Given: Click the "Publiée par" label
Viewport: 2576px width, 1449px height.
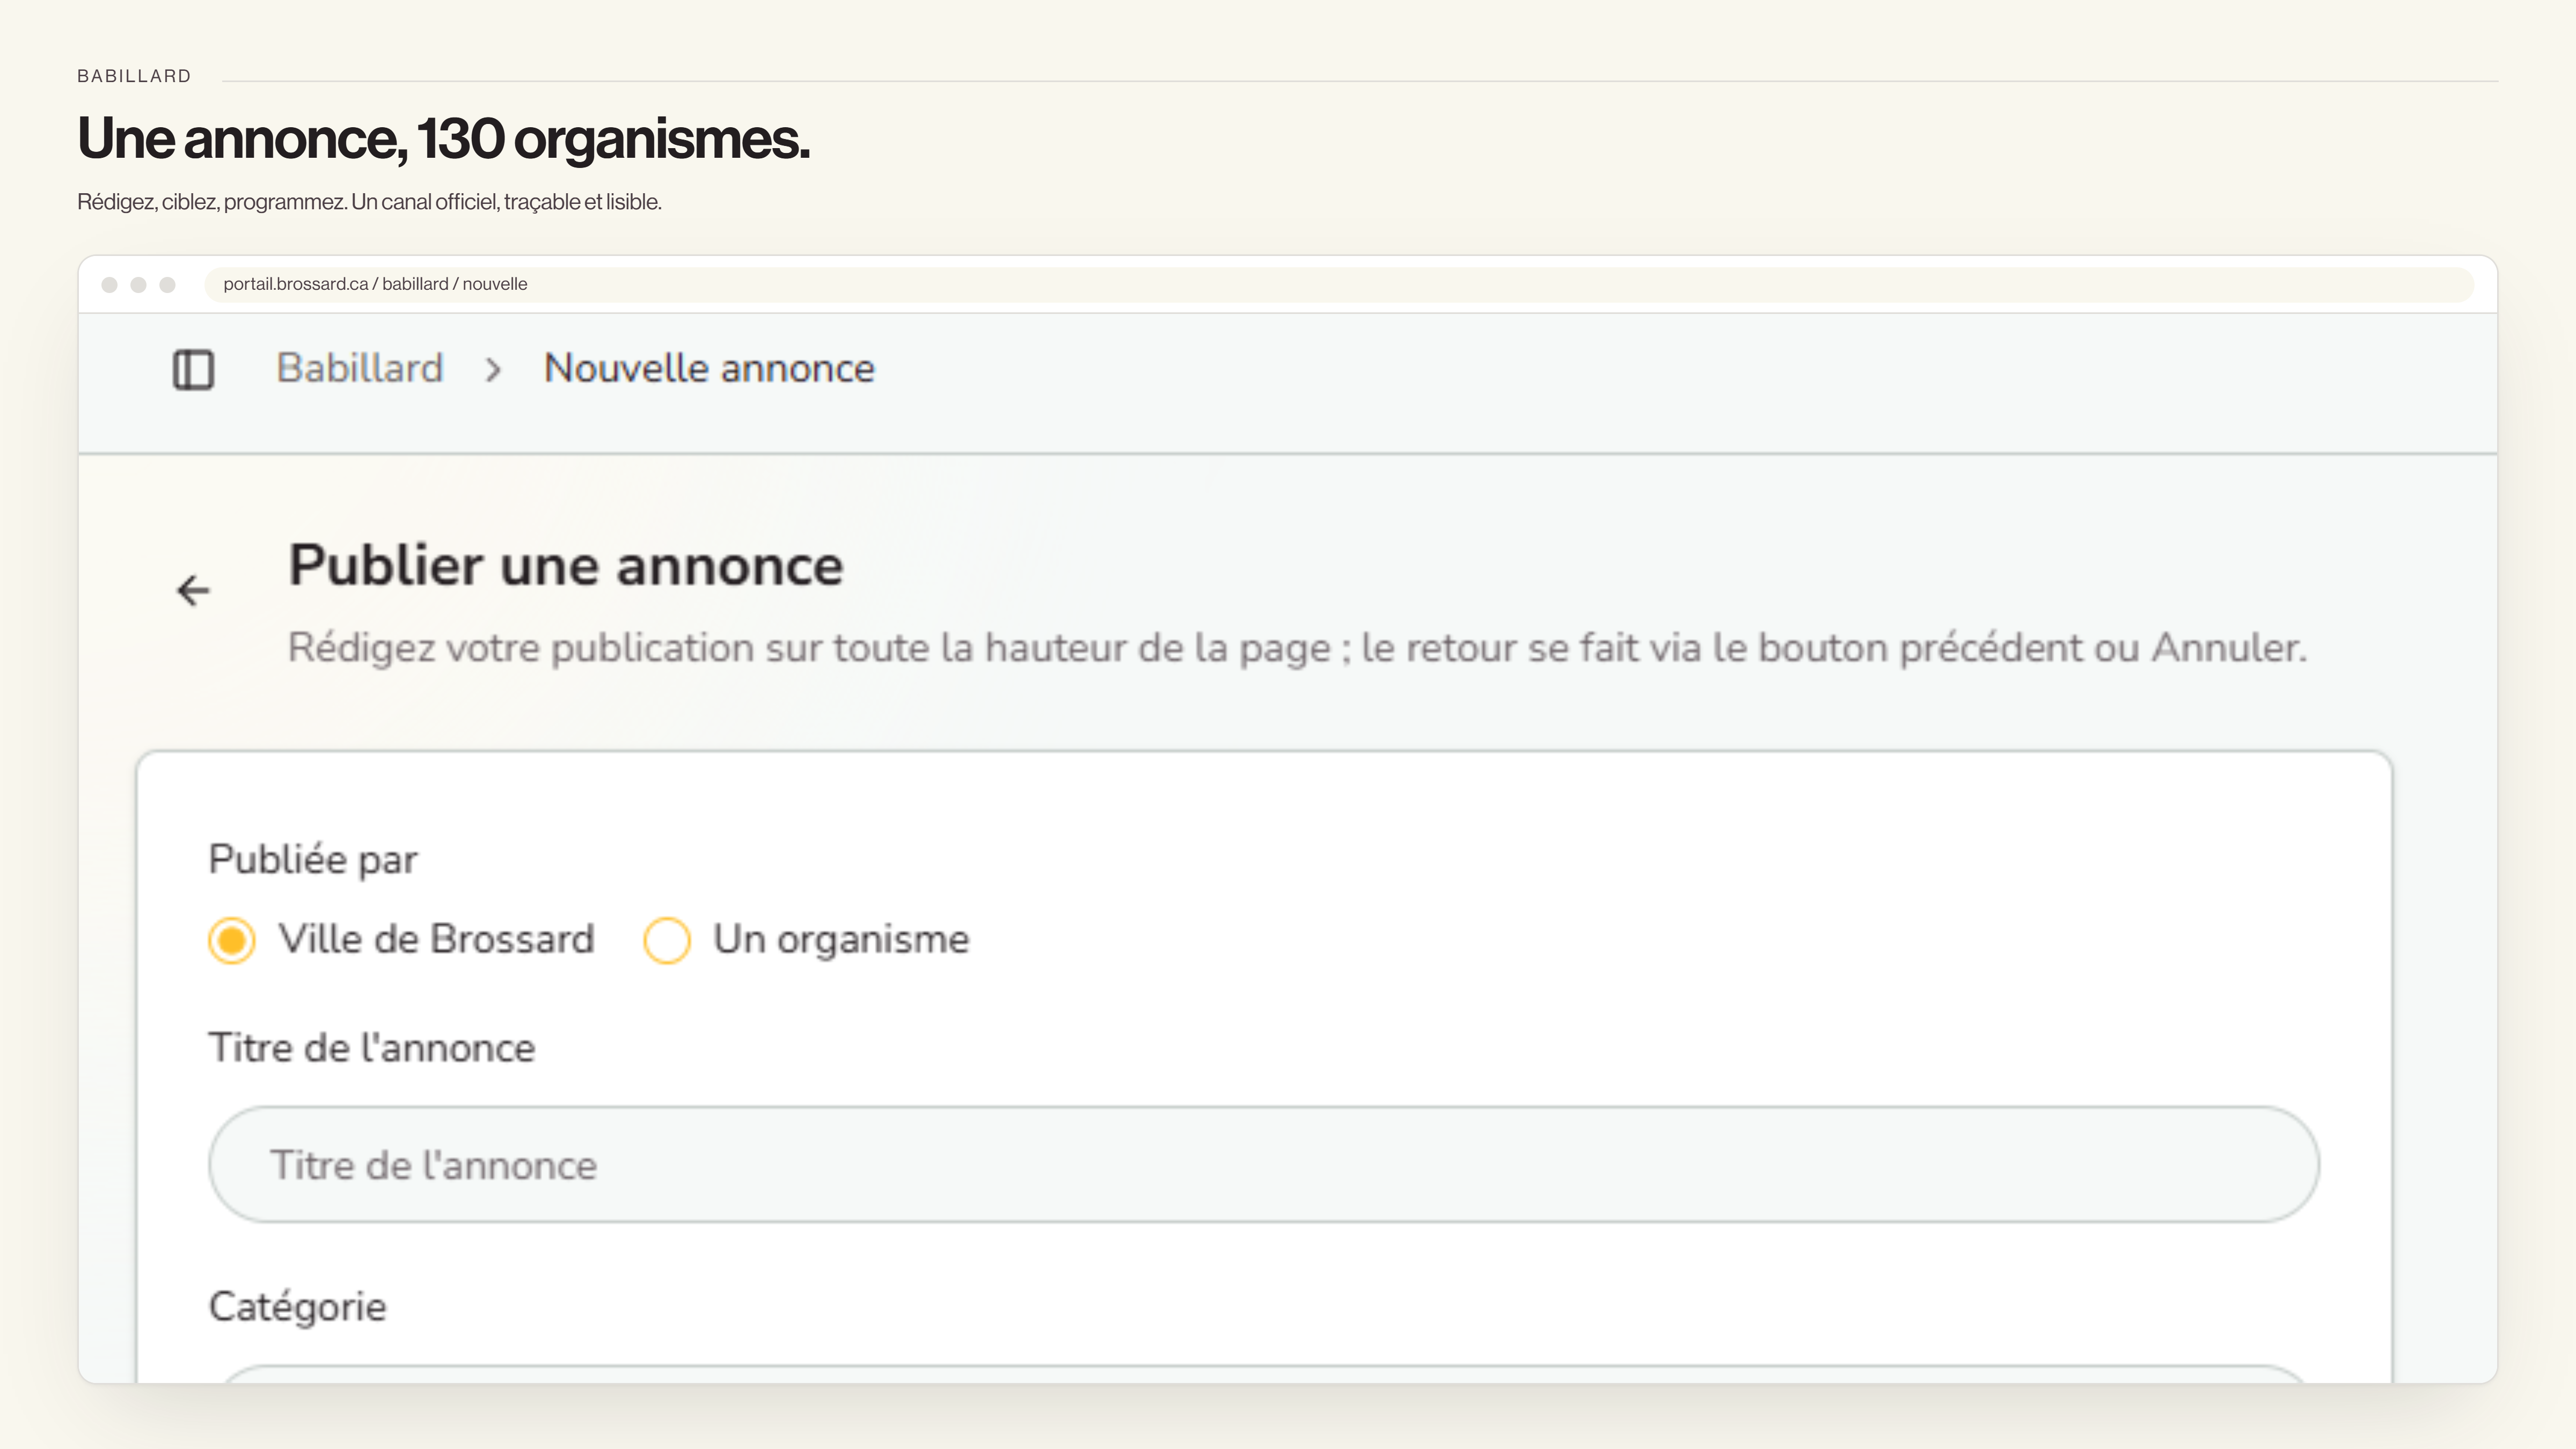Looking at the screenshot, I should 313,860.
